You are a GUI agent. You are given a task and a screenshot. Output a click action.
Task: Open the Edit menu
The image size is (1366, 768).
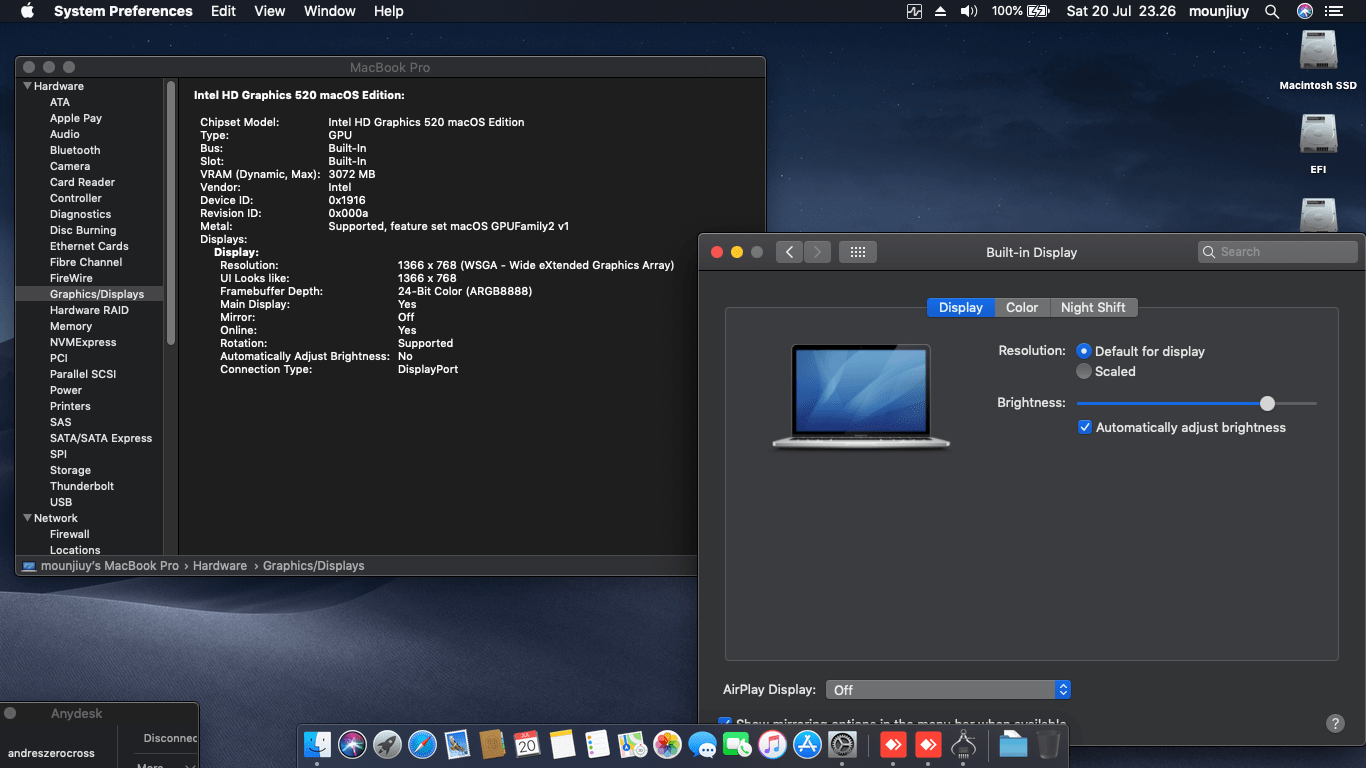pyautogui.click(x=223, y=11)
